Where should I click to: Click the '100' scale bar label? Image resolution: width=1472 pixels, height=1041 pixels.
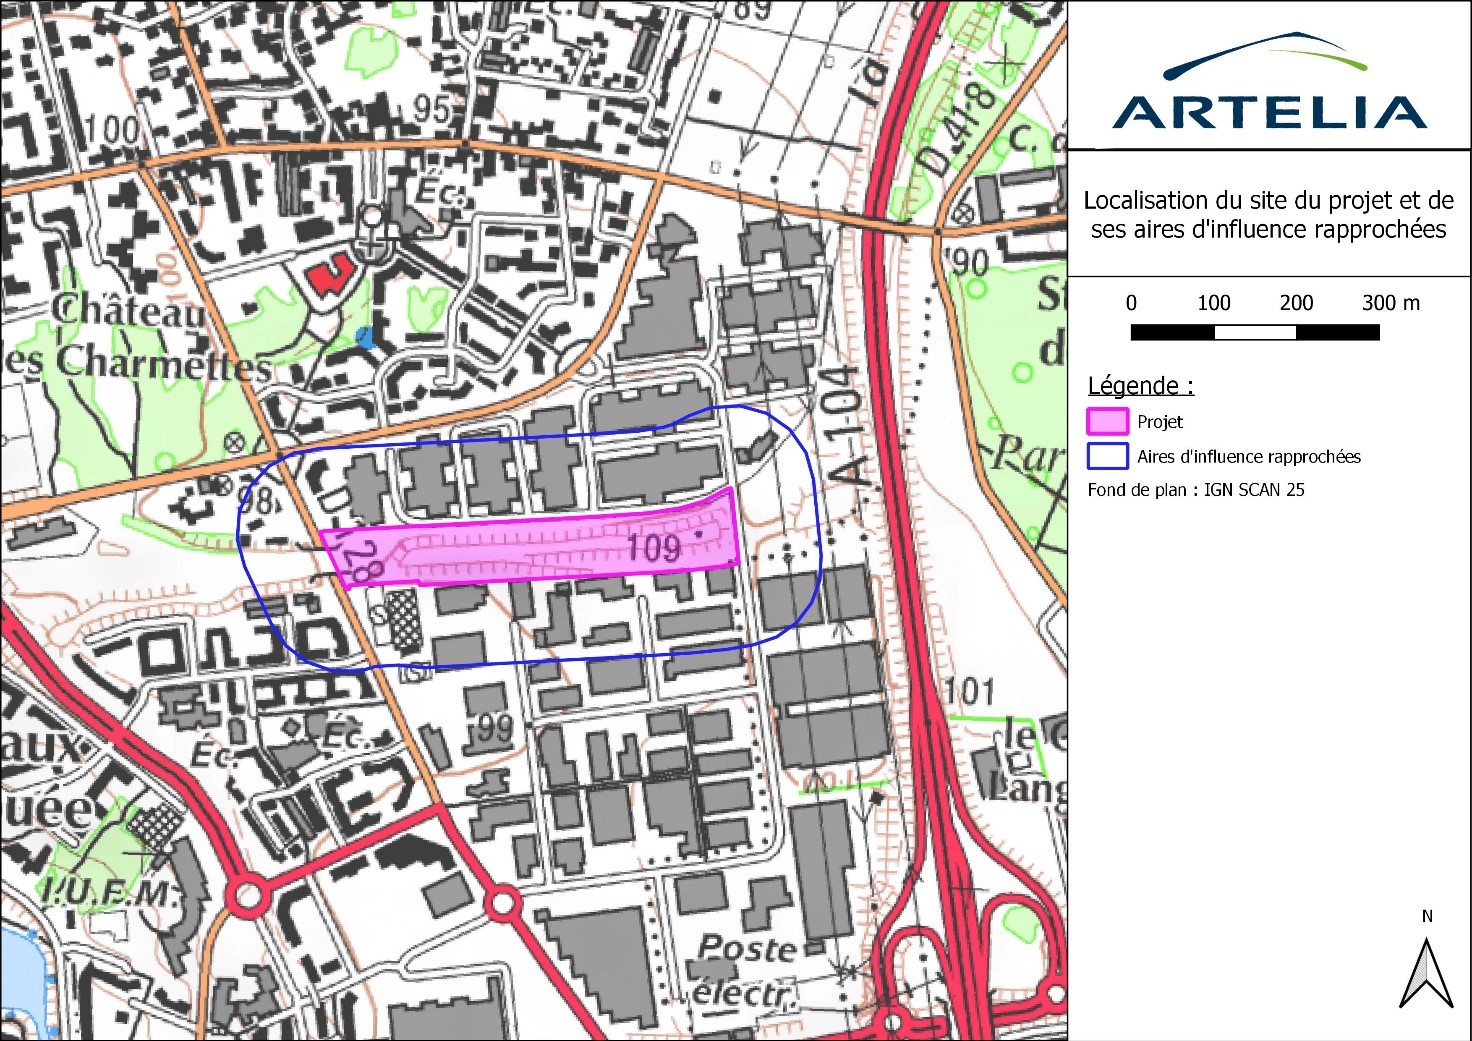[1213, 303]
